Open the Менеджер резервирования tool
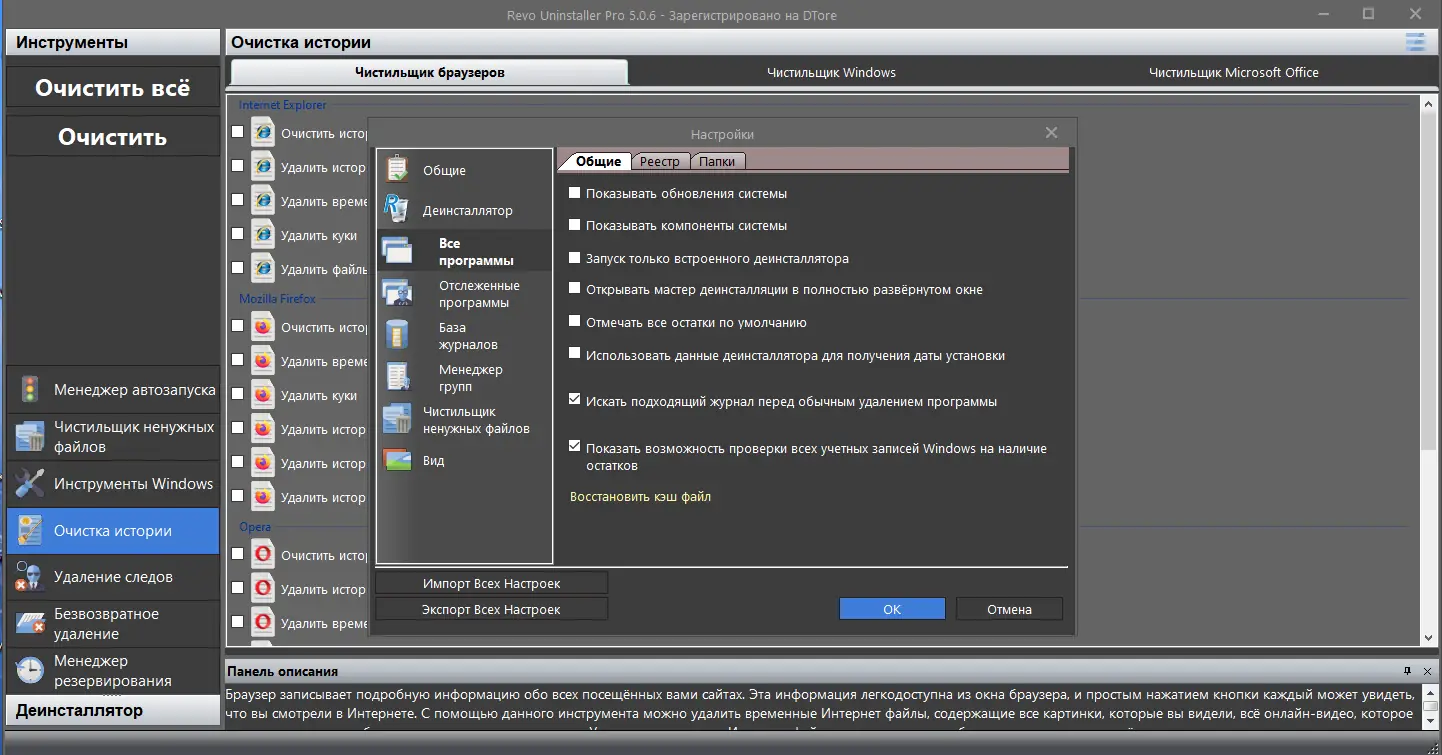The image size is (1442, 755). (x=113, y=670)
